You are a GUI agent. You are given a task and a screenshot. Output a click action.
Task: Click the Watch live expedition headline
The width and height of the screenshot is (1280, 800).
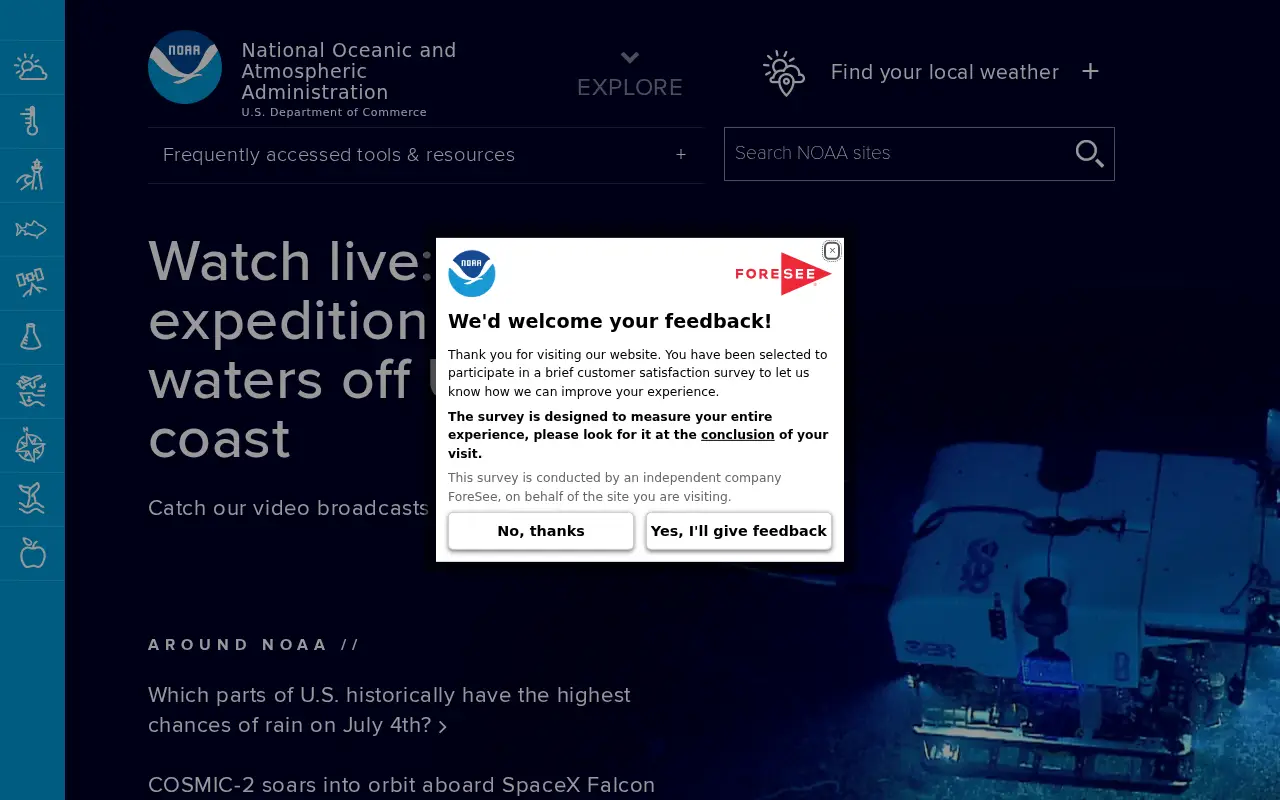(x=291, y=349)
